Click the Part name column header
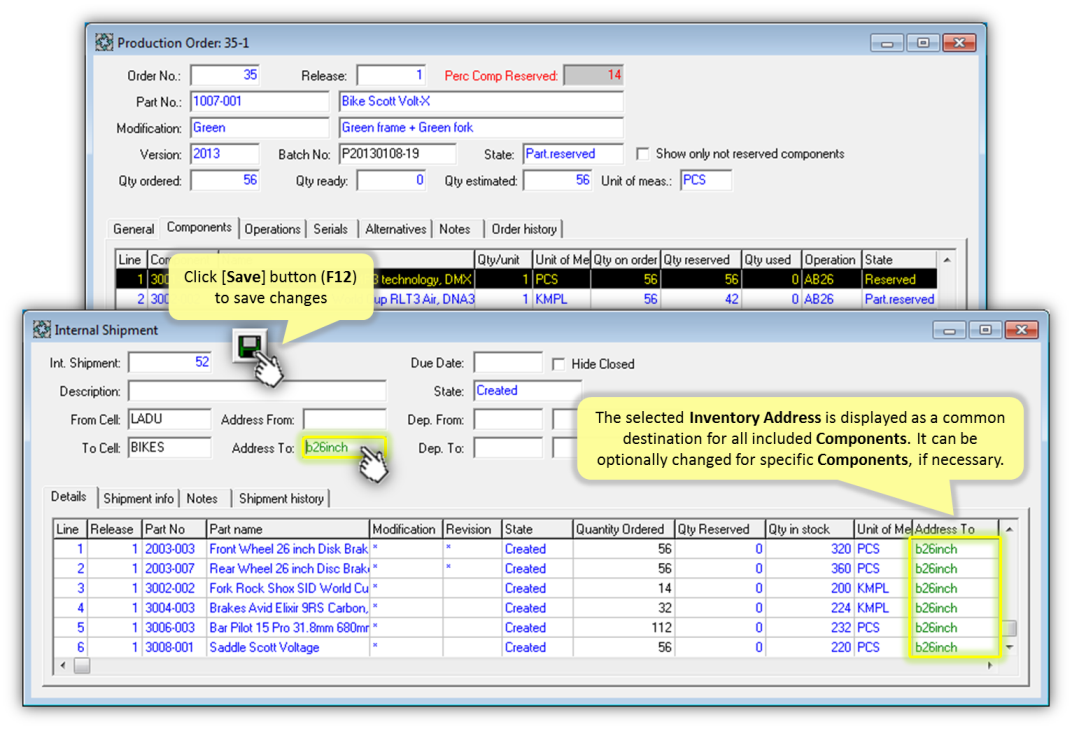 point(287,529)
